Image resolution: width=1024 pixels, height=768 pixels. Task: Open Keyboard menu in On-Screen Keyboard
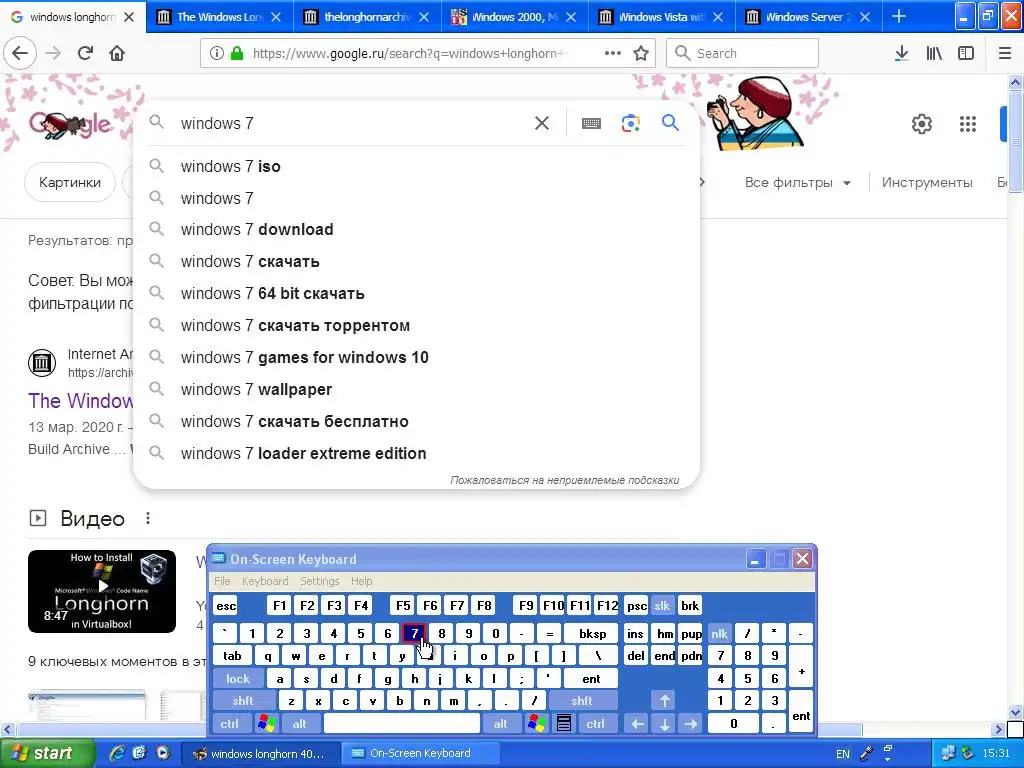point(264,581)
